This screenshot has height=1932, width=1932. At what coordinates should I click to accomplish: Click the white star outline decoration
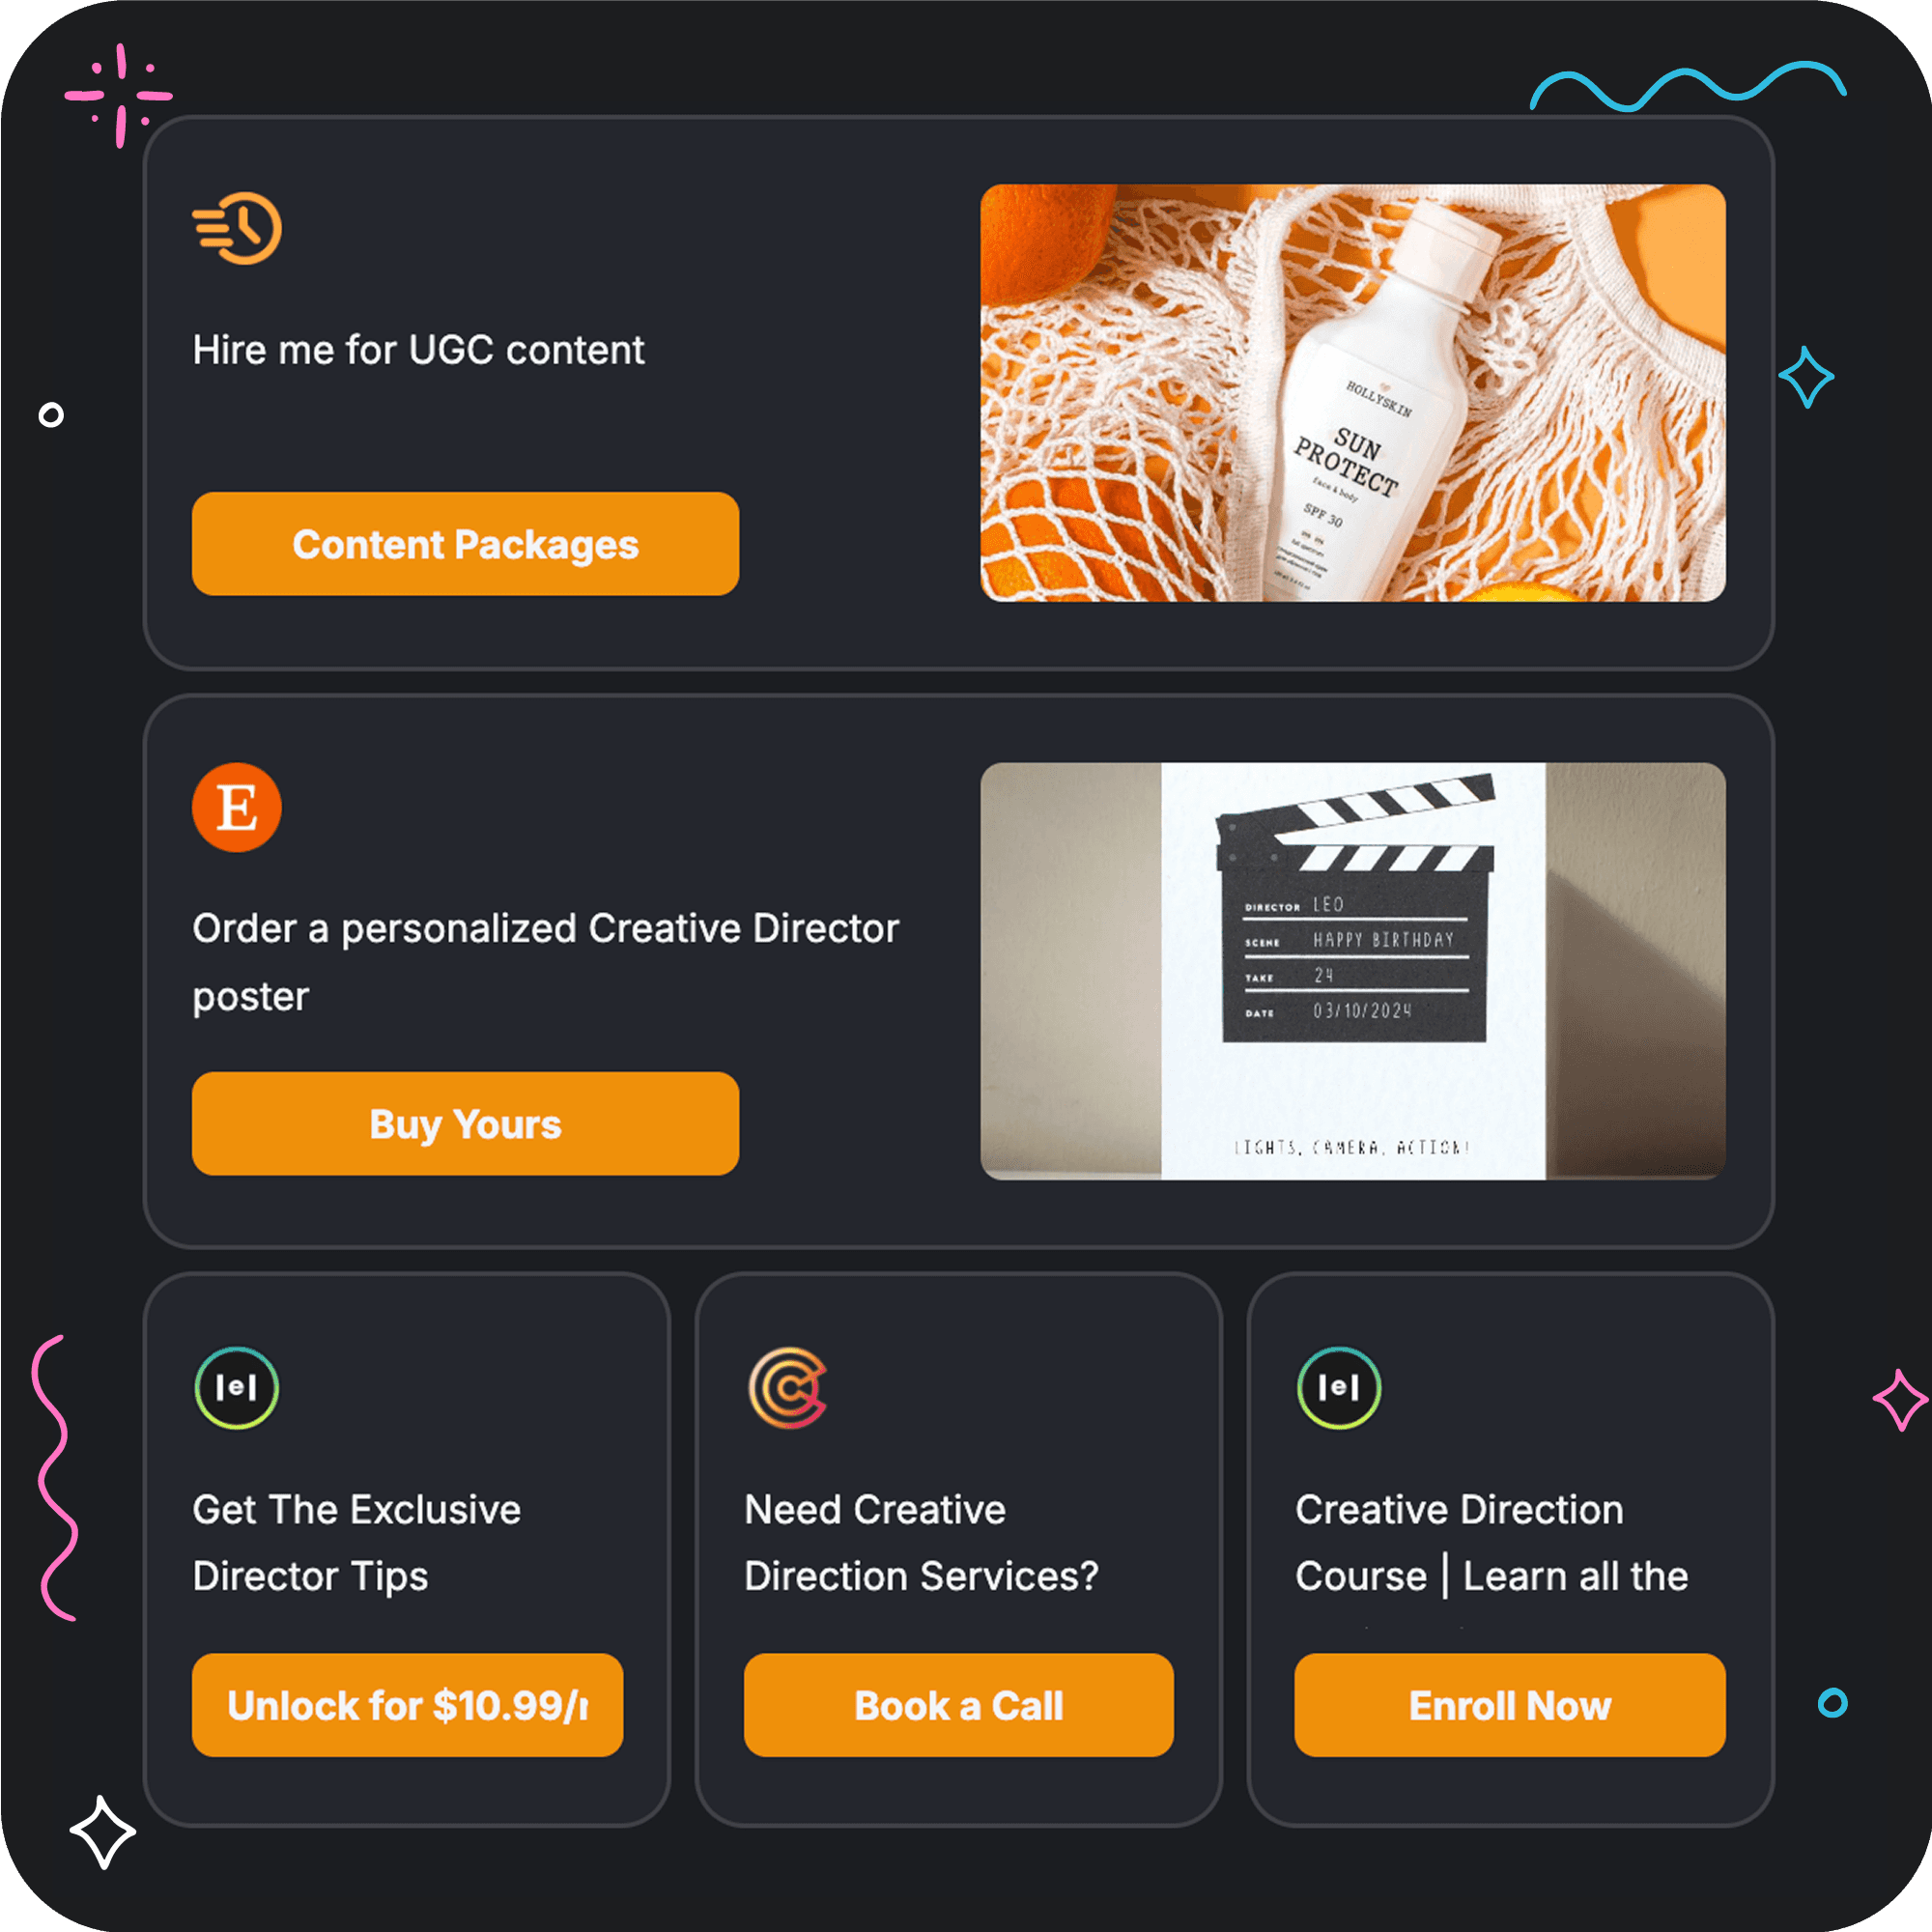pyautogui.click(x=102, y=1832)
